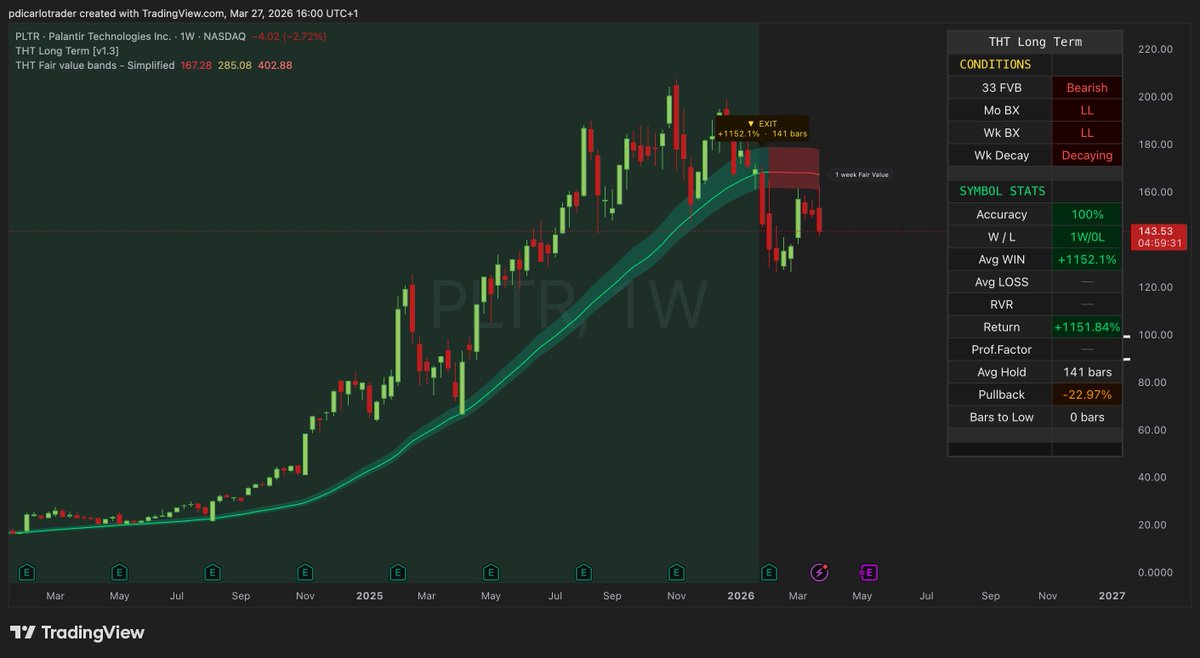The height and width of the screenshot is (658, 1200).
Task: Click the 20.00 price axis label
Action: [x=1151, y=525]
